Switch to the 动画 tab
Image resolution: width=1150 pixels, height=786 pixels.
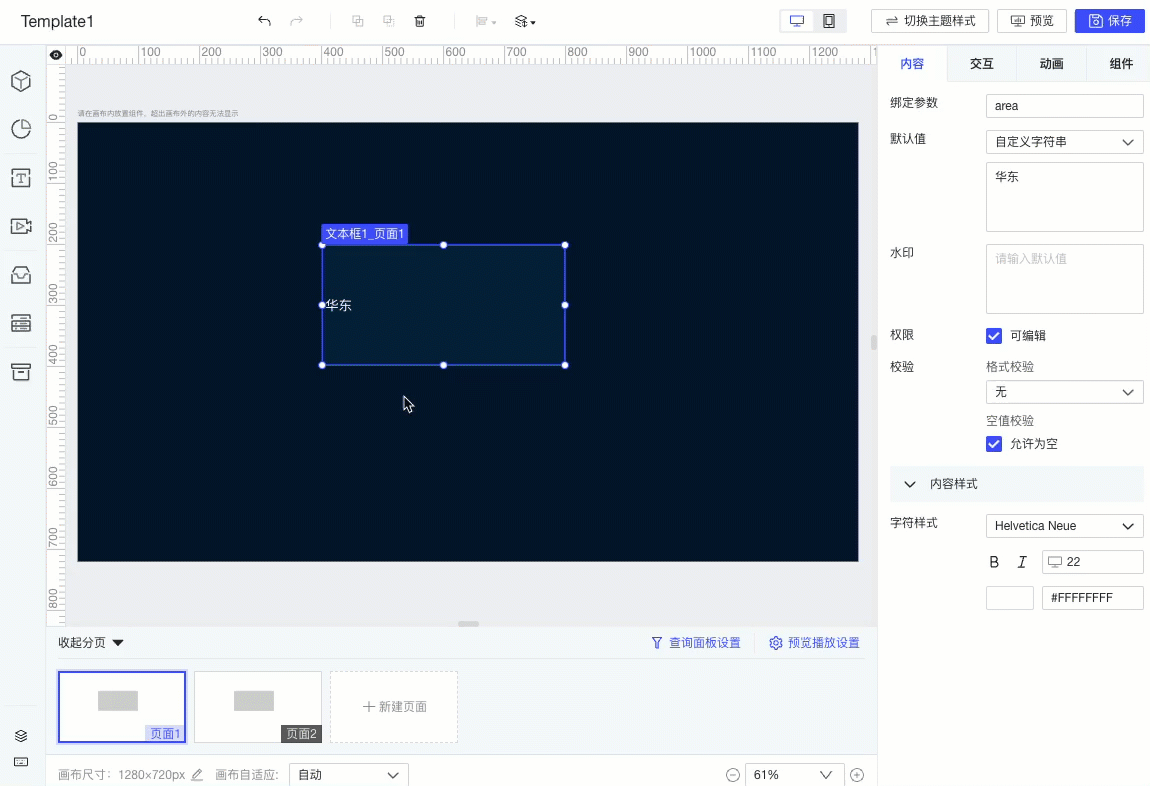click(1051, 64)
